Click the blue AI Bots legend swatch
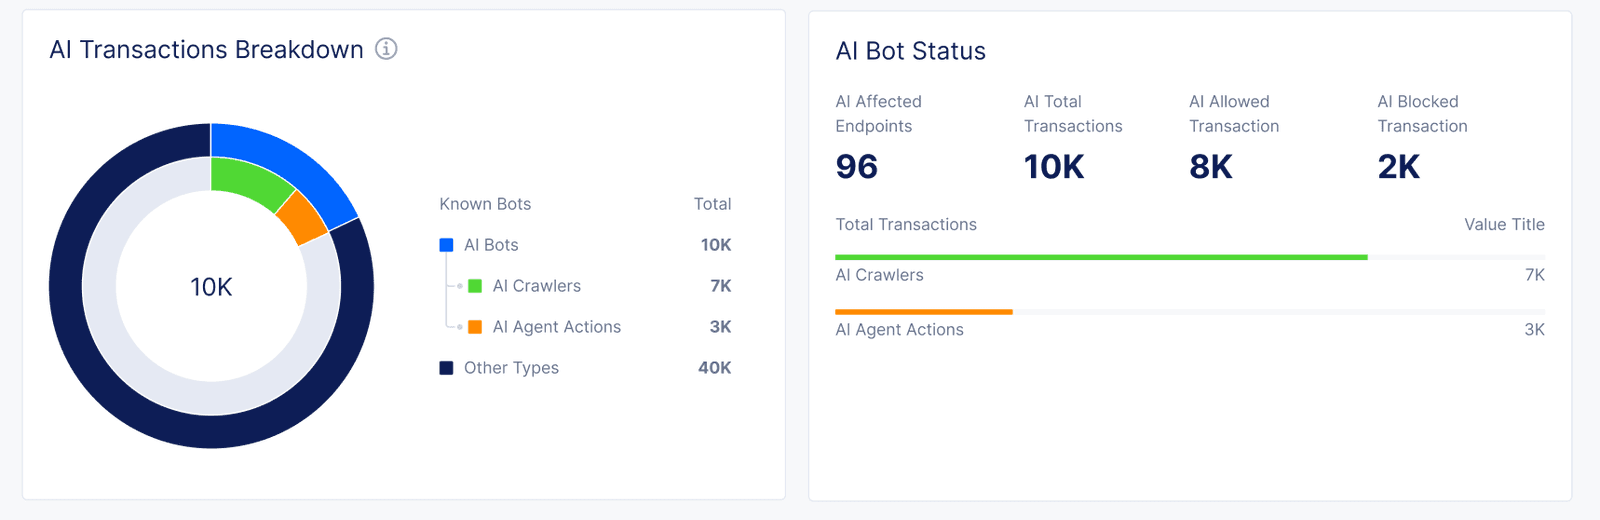Viewport: 1600px width, 520px height. (447, 245)
